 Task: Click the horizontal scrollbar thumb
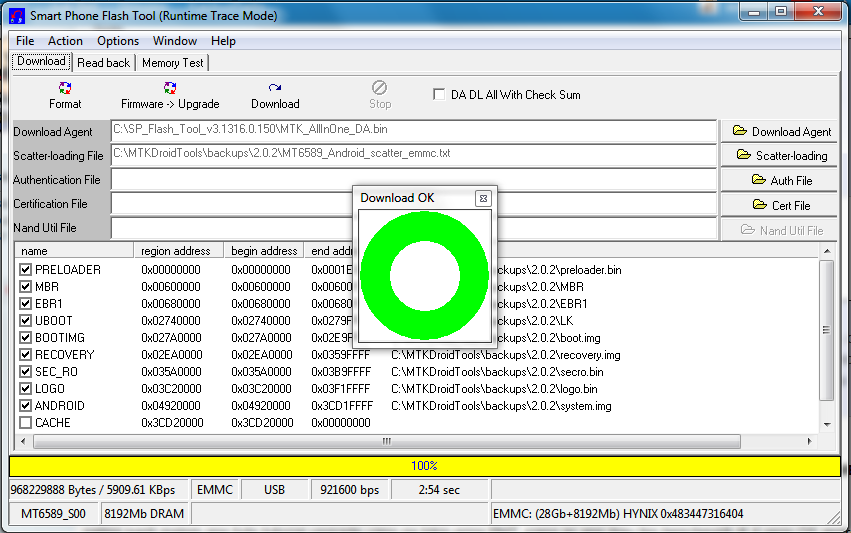386,441
